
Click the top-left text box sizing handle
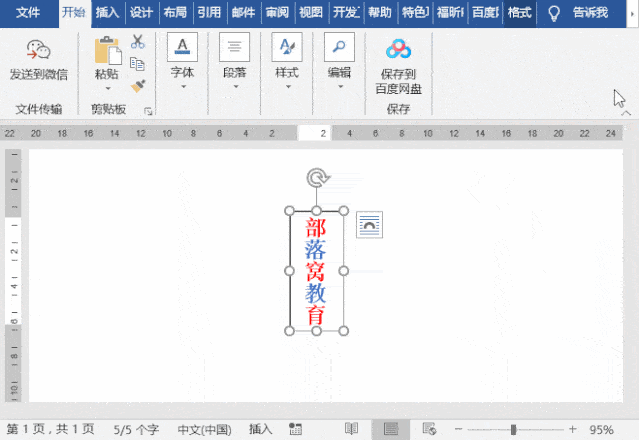click(x=289, y=211)
